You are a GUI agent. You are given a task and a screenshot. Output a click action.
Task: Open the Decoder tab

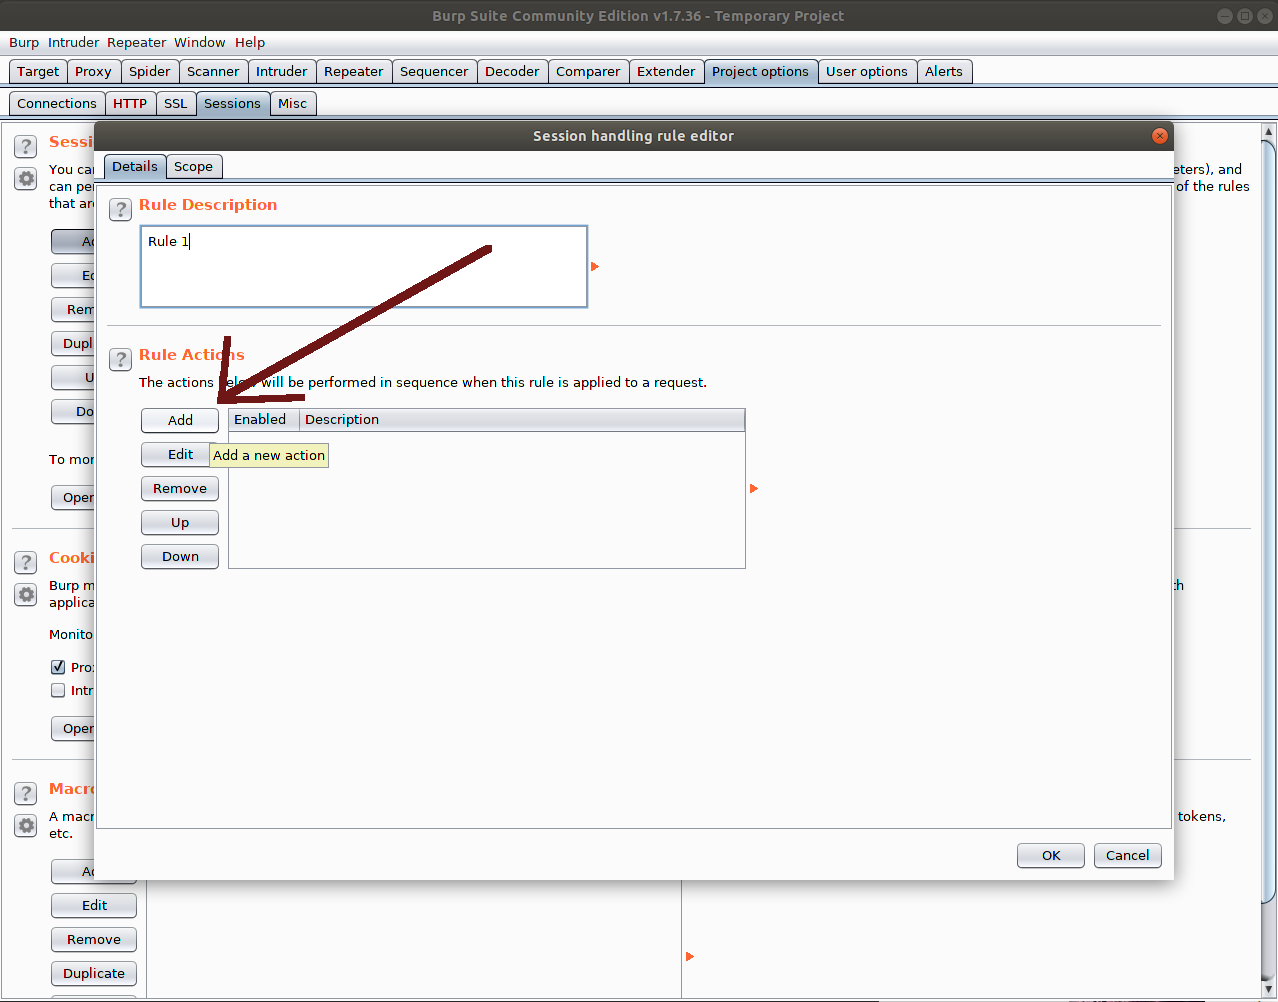(x=512, y=72)
